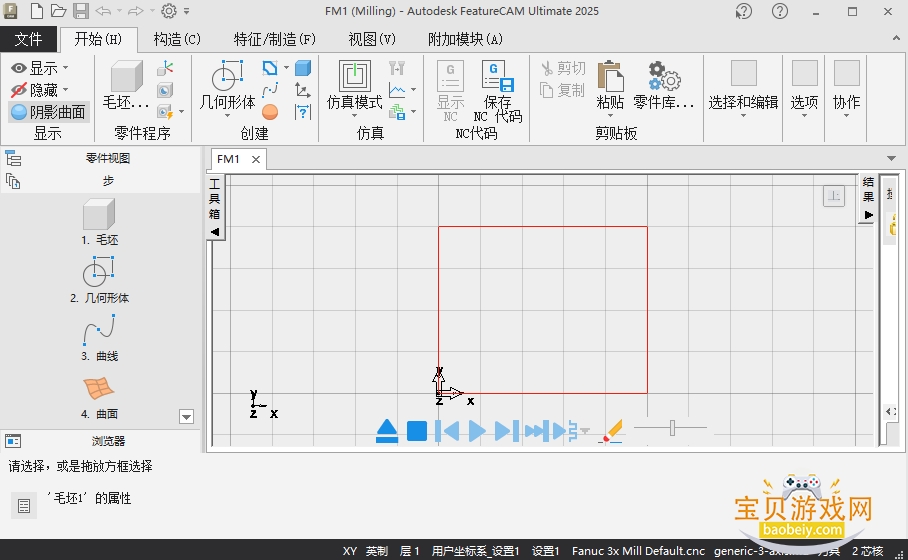Step simulation to next operation
The width and height of the screenshot is (908, 560).
pyautogui.click(x=507, y=431)
